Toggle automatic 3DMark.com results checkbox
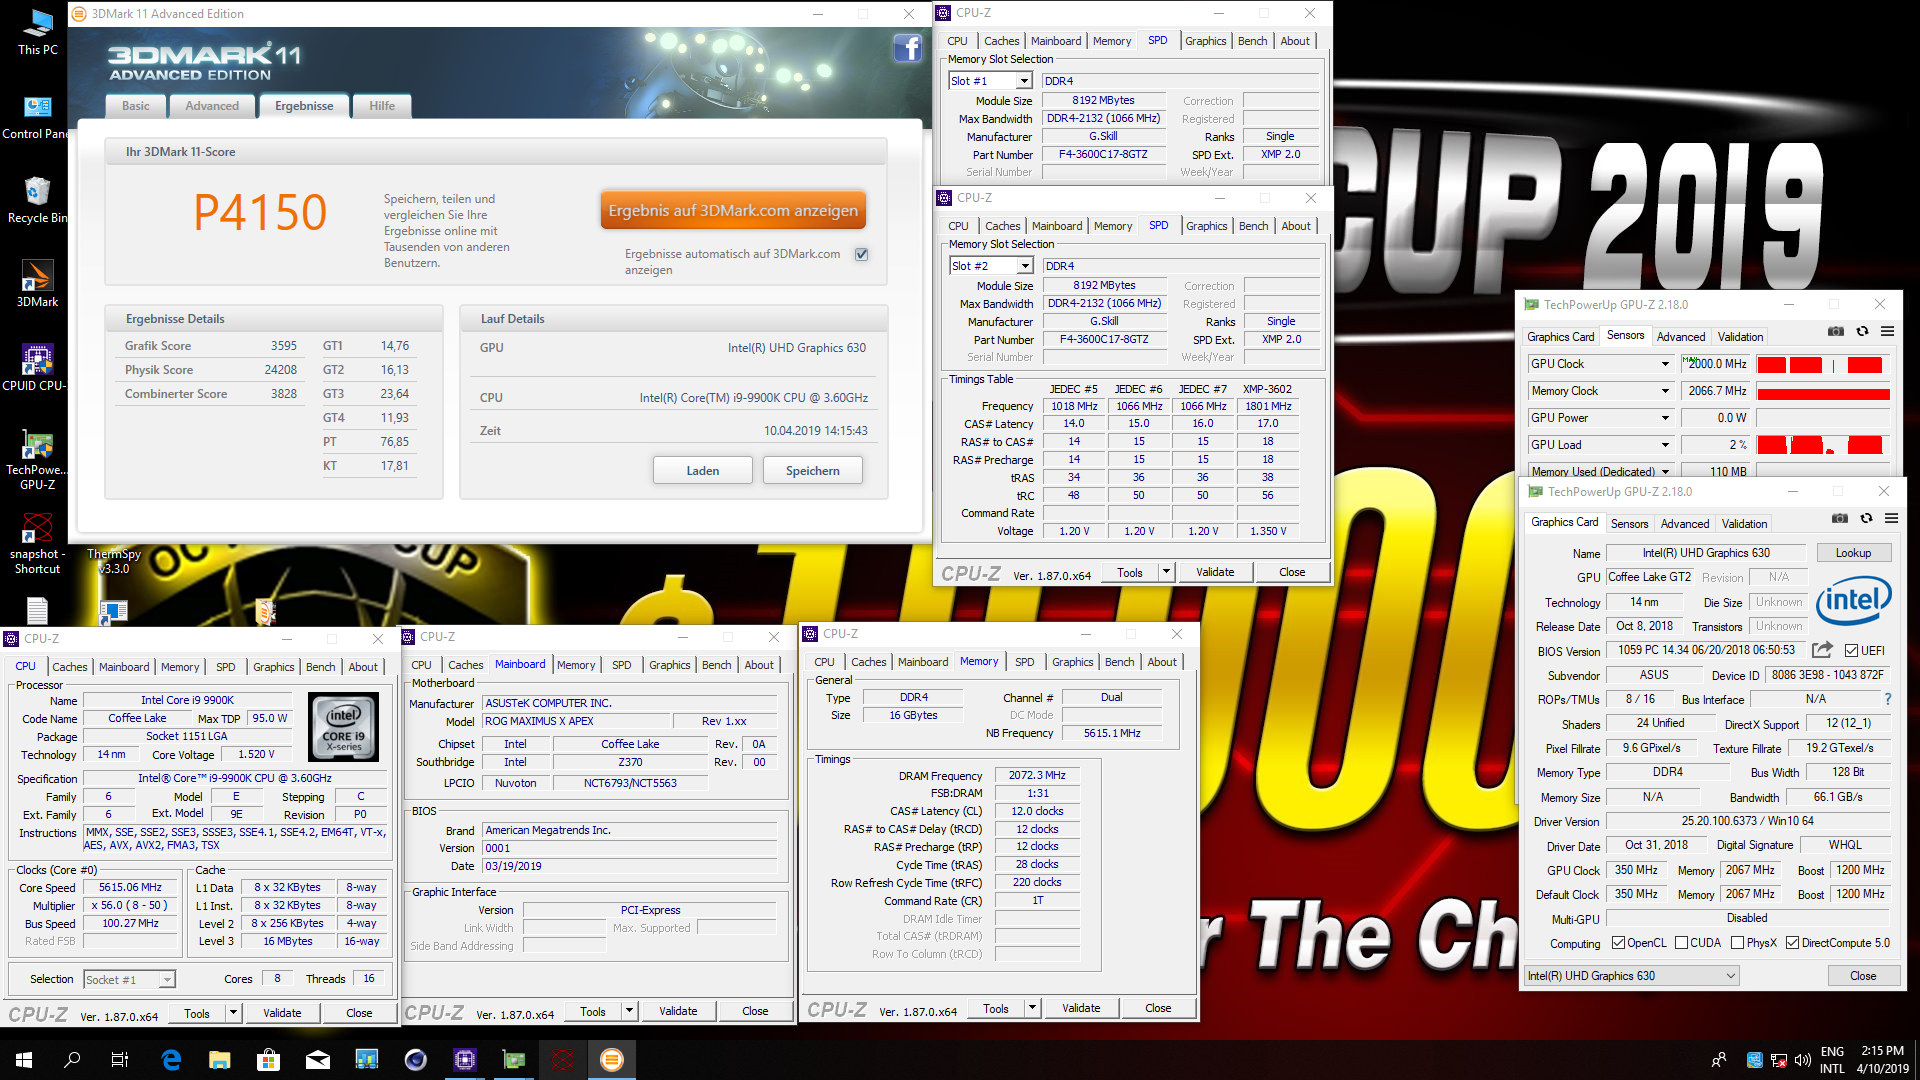The width and height of the screenshot is (1920, 1080). coord(861,254)
